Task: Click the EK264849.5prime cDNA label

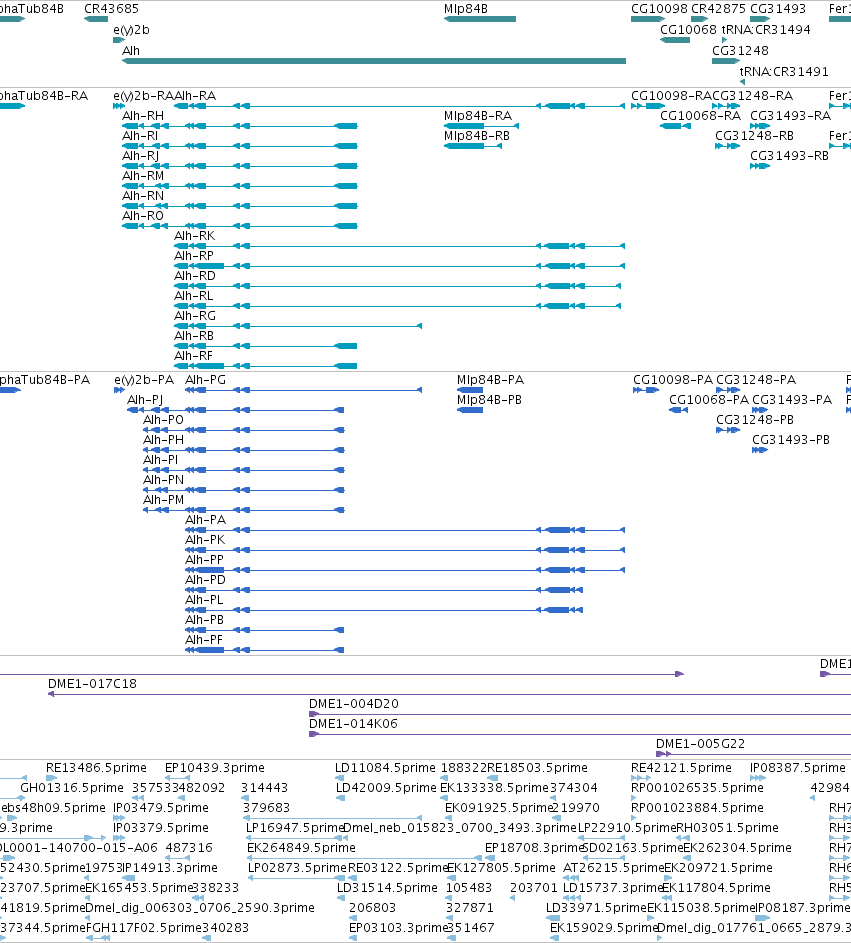Action: [301, 848]
